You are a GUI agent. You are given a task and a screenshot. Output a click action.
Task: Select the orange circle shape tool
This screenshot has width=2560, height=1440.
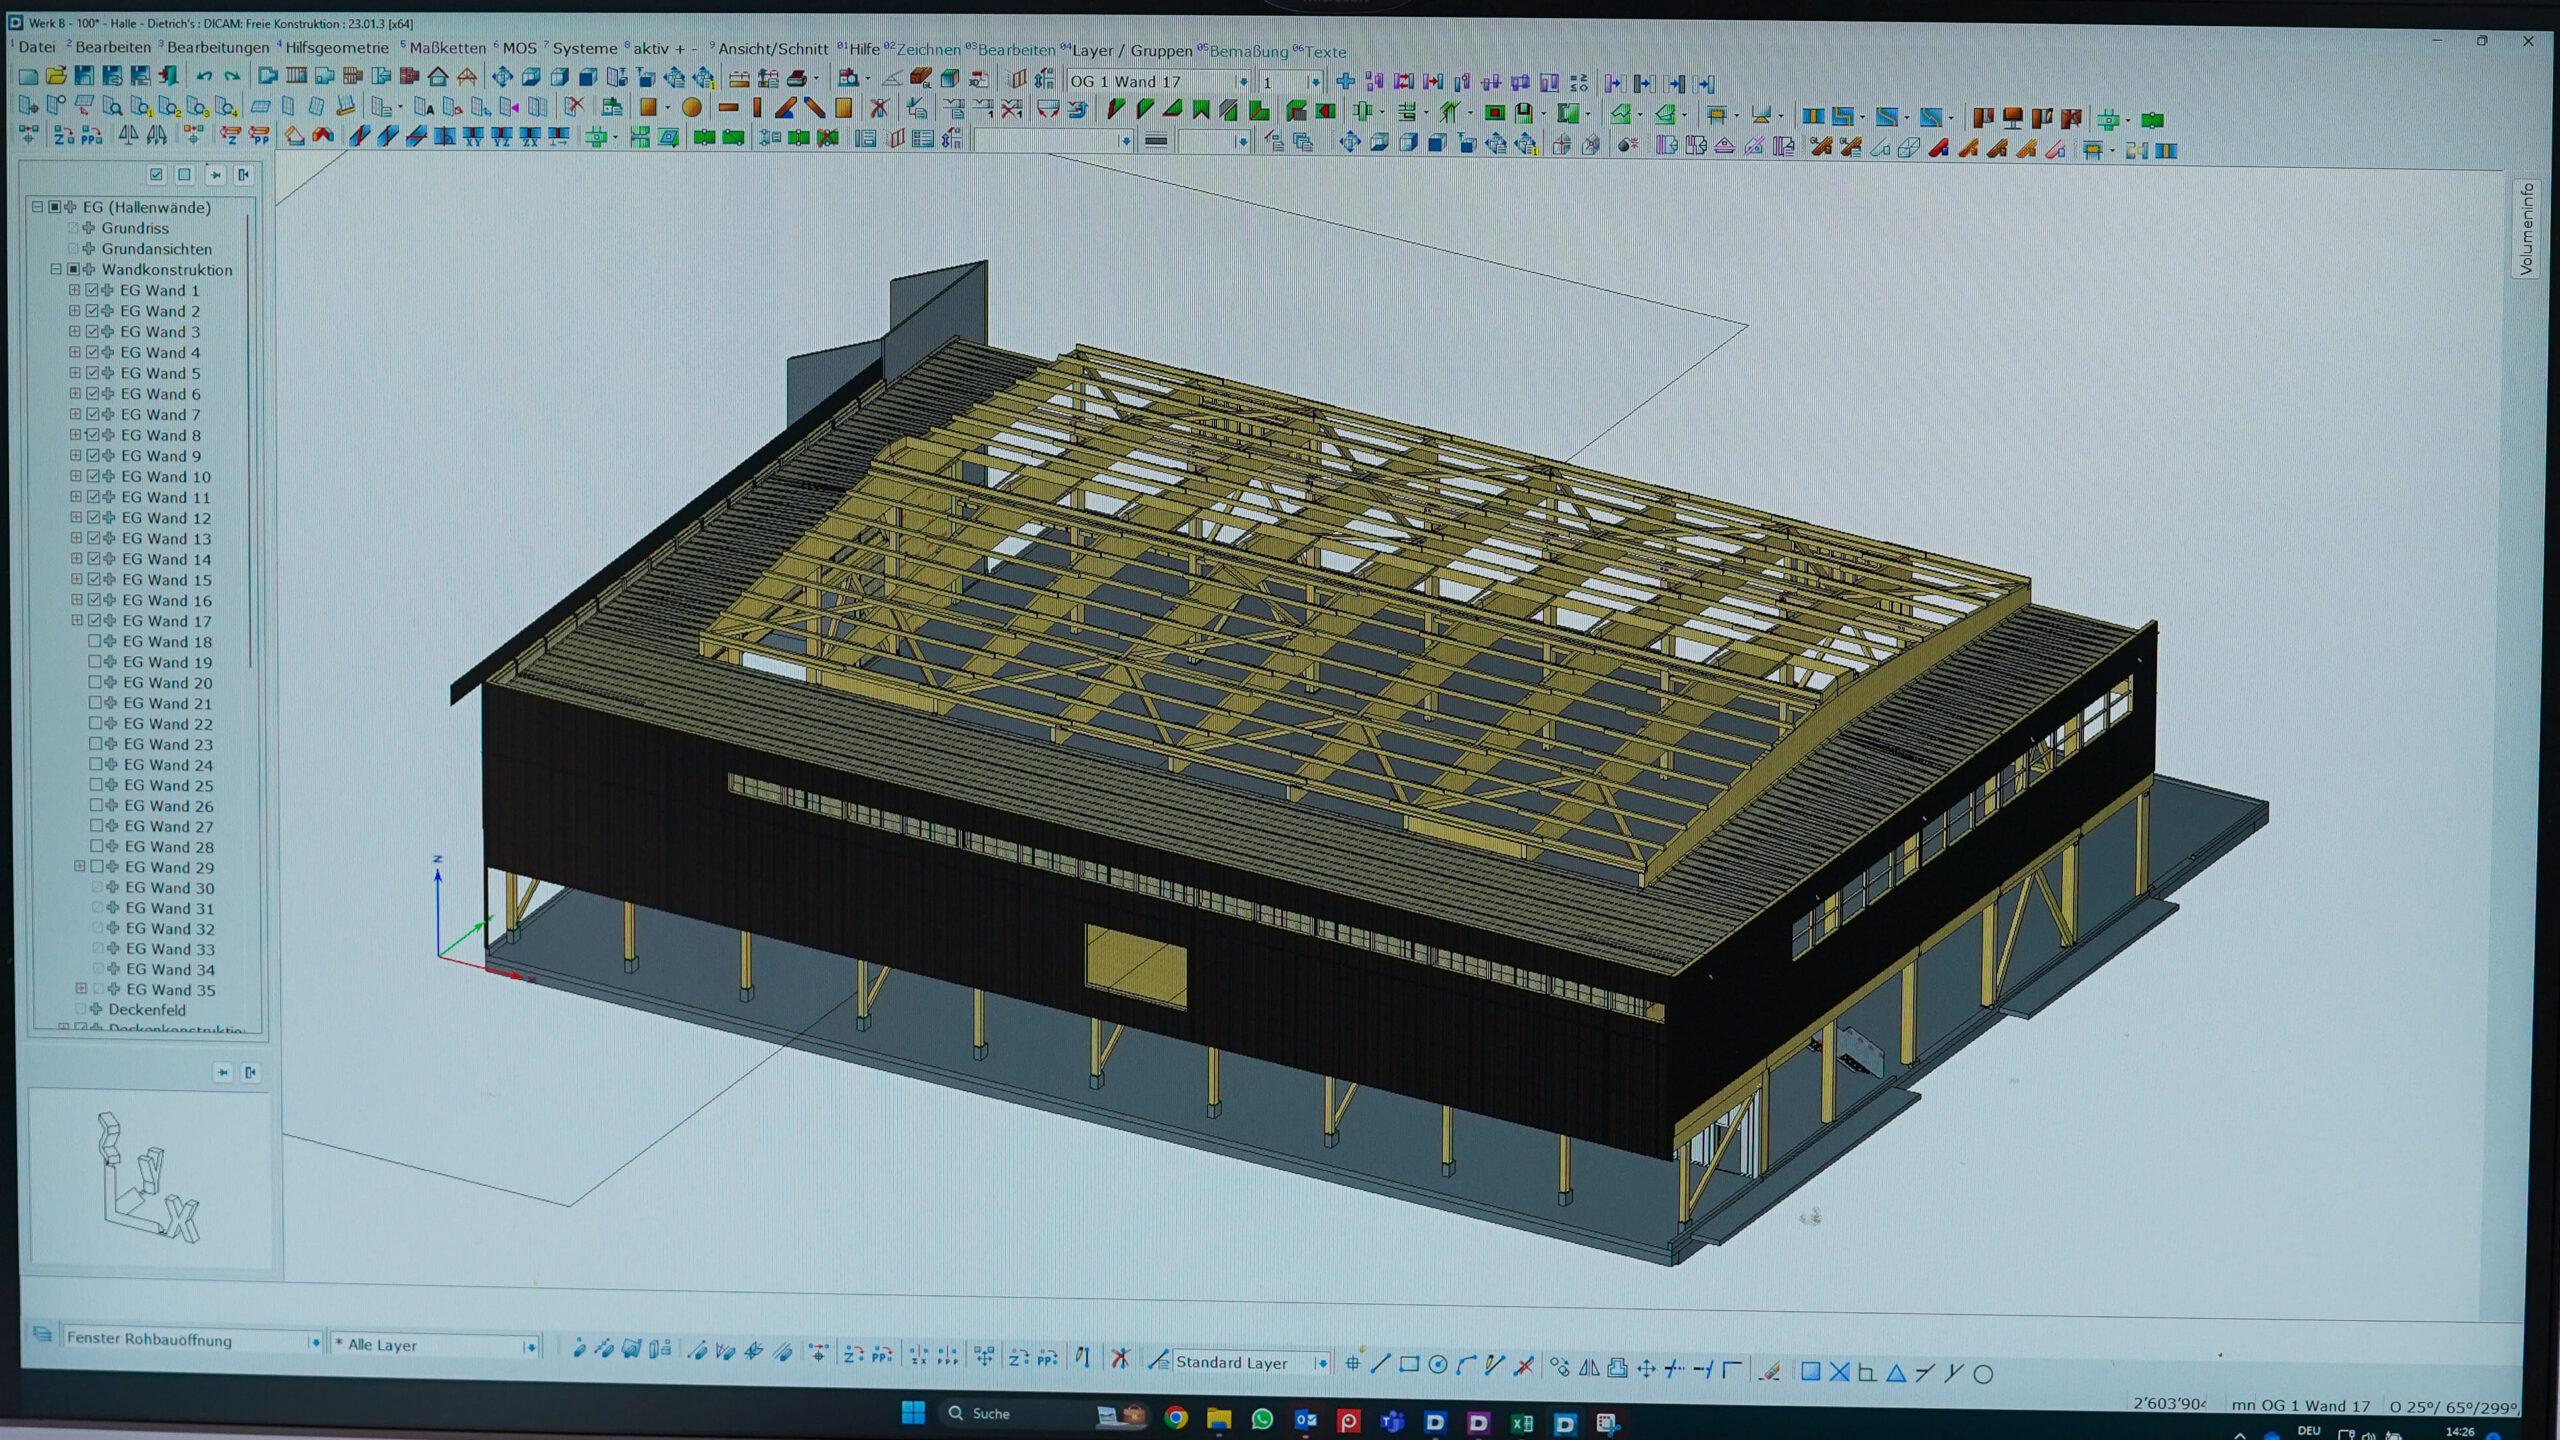point(691,107)
